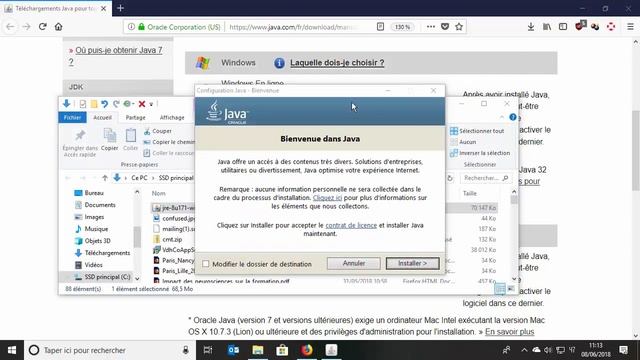The image size is (640, 360).
Task: Open Microsoft Store from taskbar
Action: pyautogui.click(x=282, y=350)
